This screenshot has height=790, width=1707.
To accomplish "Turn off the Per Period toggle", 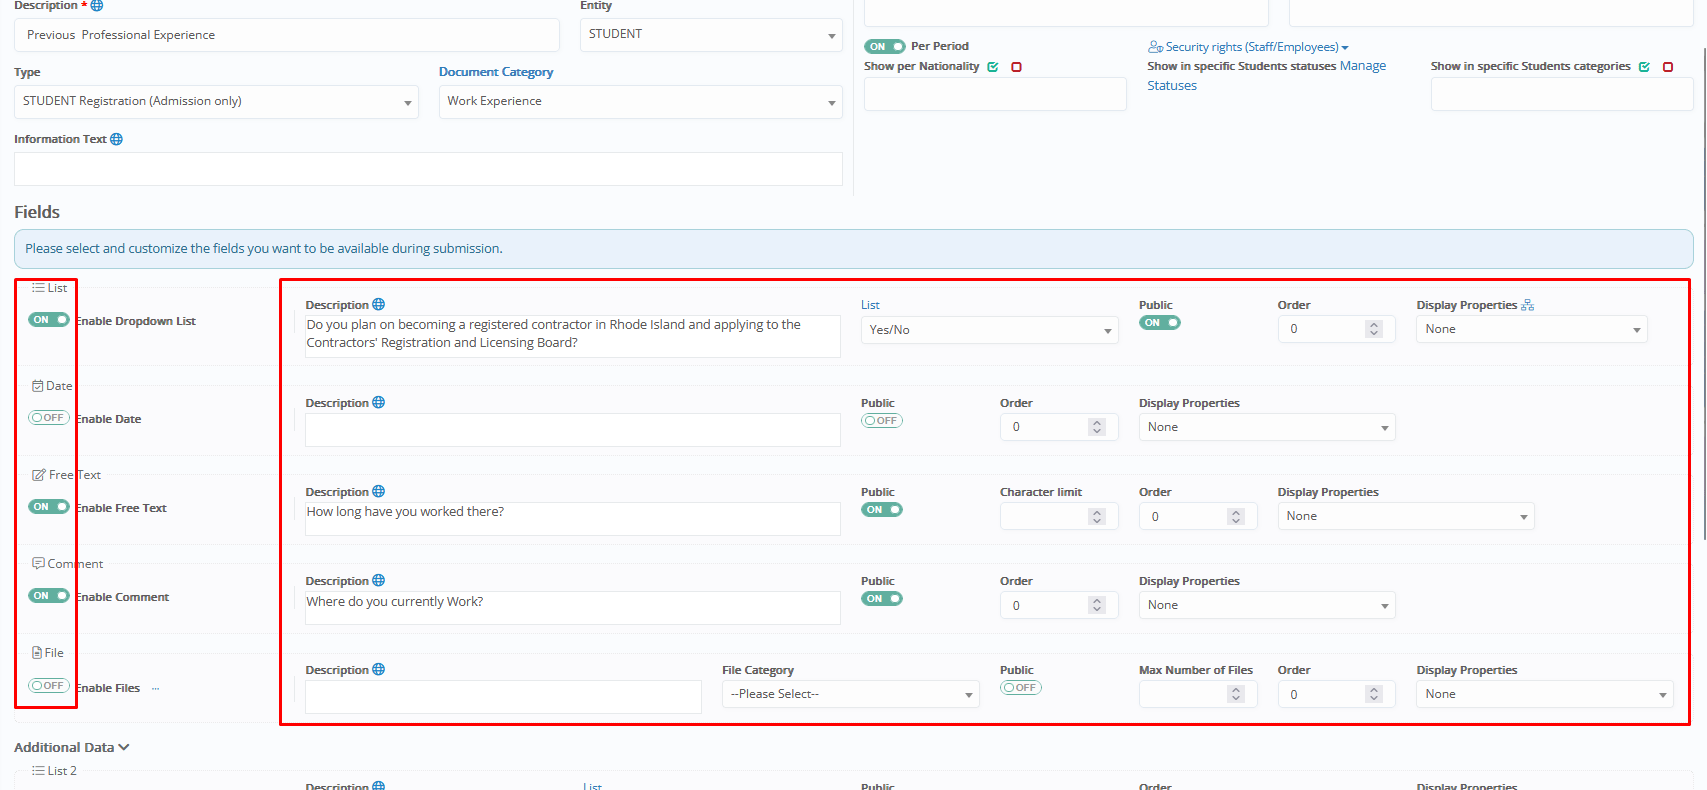I will pos(884,46).
